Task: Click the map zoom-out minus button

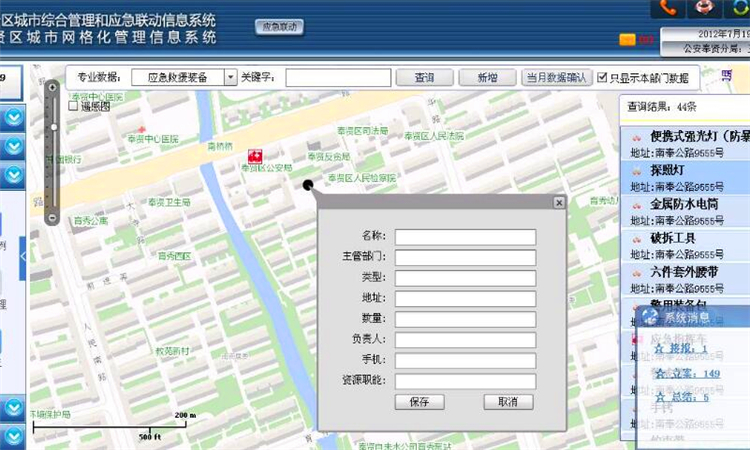Action: [x=52, y=218]
